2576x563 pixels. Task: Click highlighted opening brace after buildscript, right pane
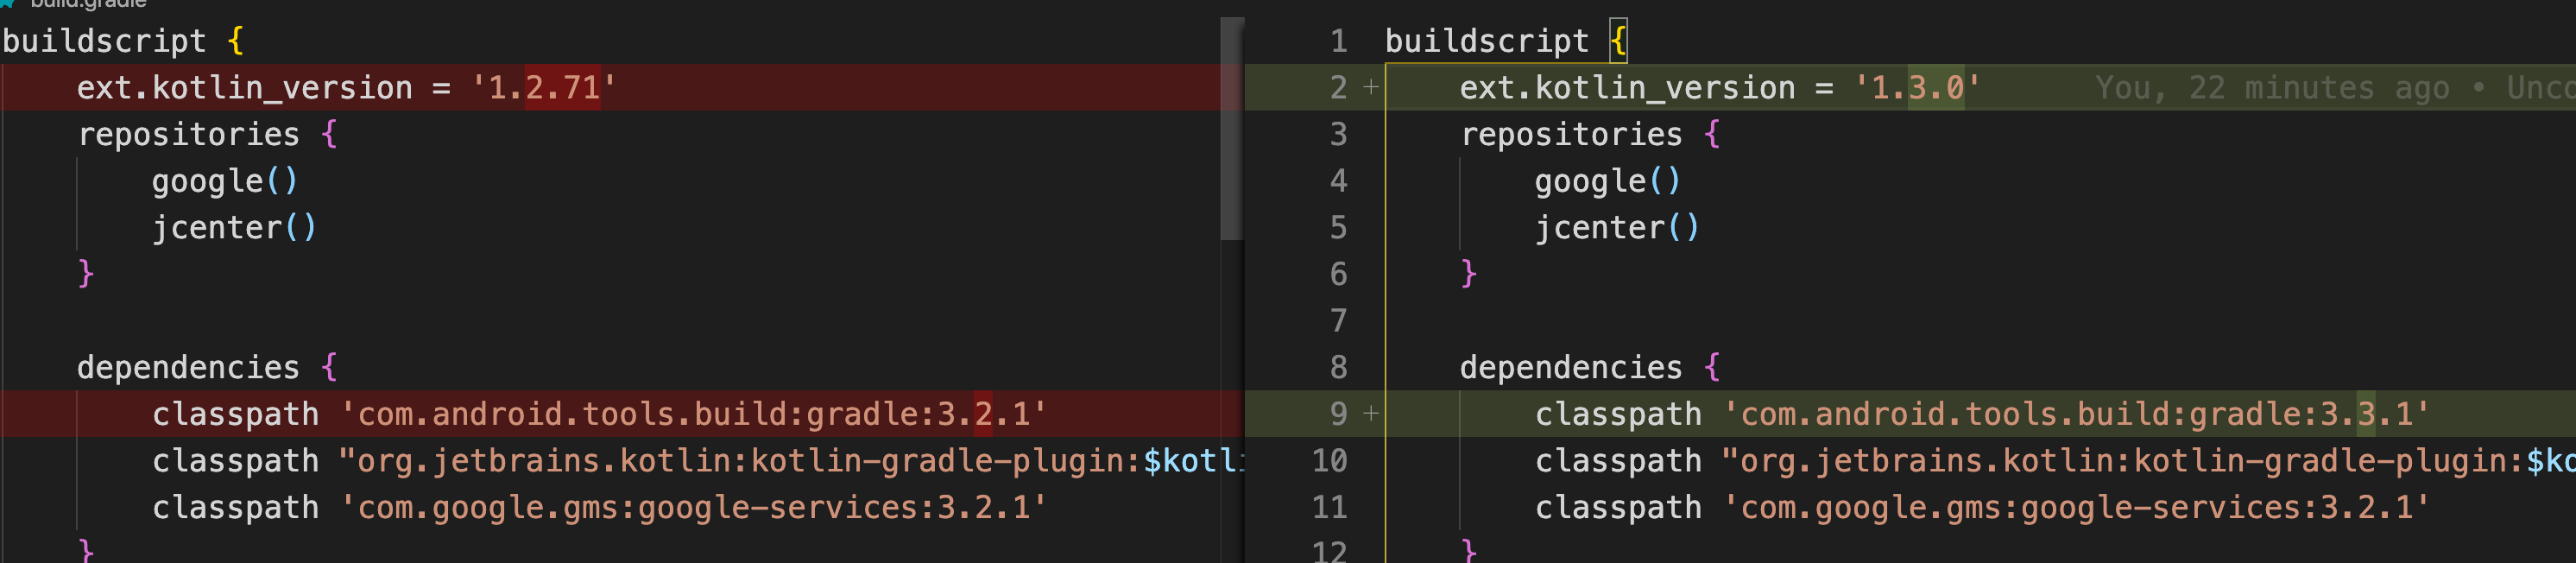tap(1618, 41)
